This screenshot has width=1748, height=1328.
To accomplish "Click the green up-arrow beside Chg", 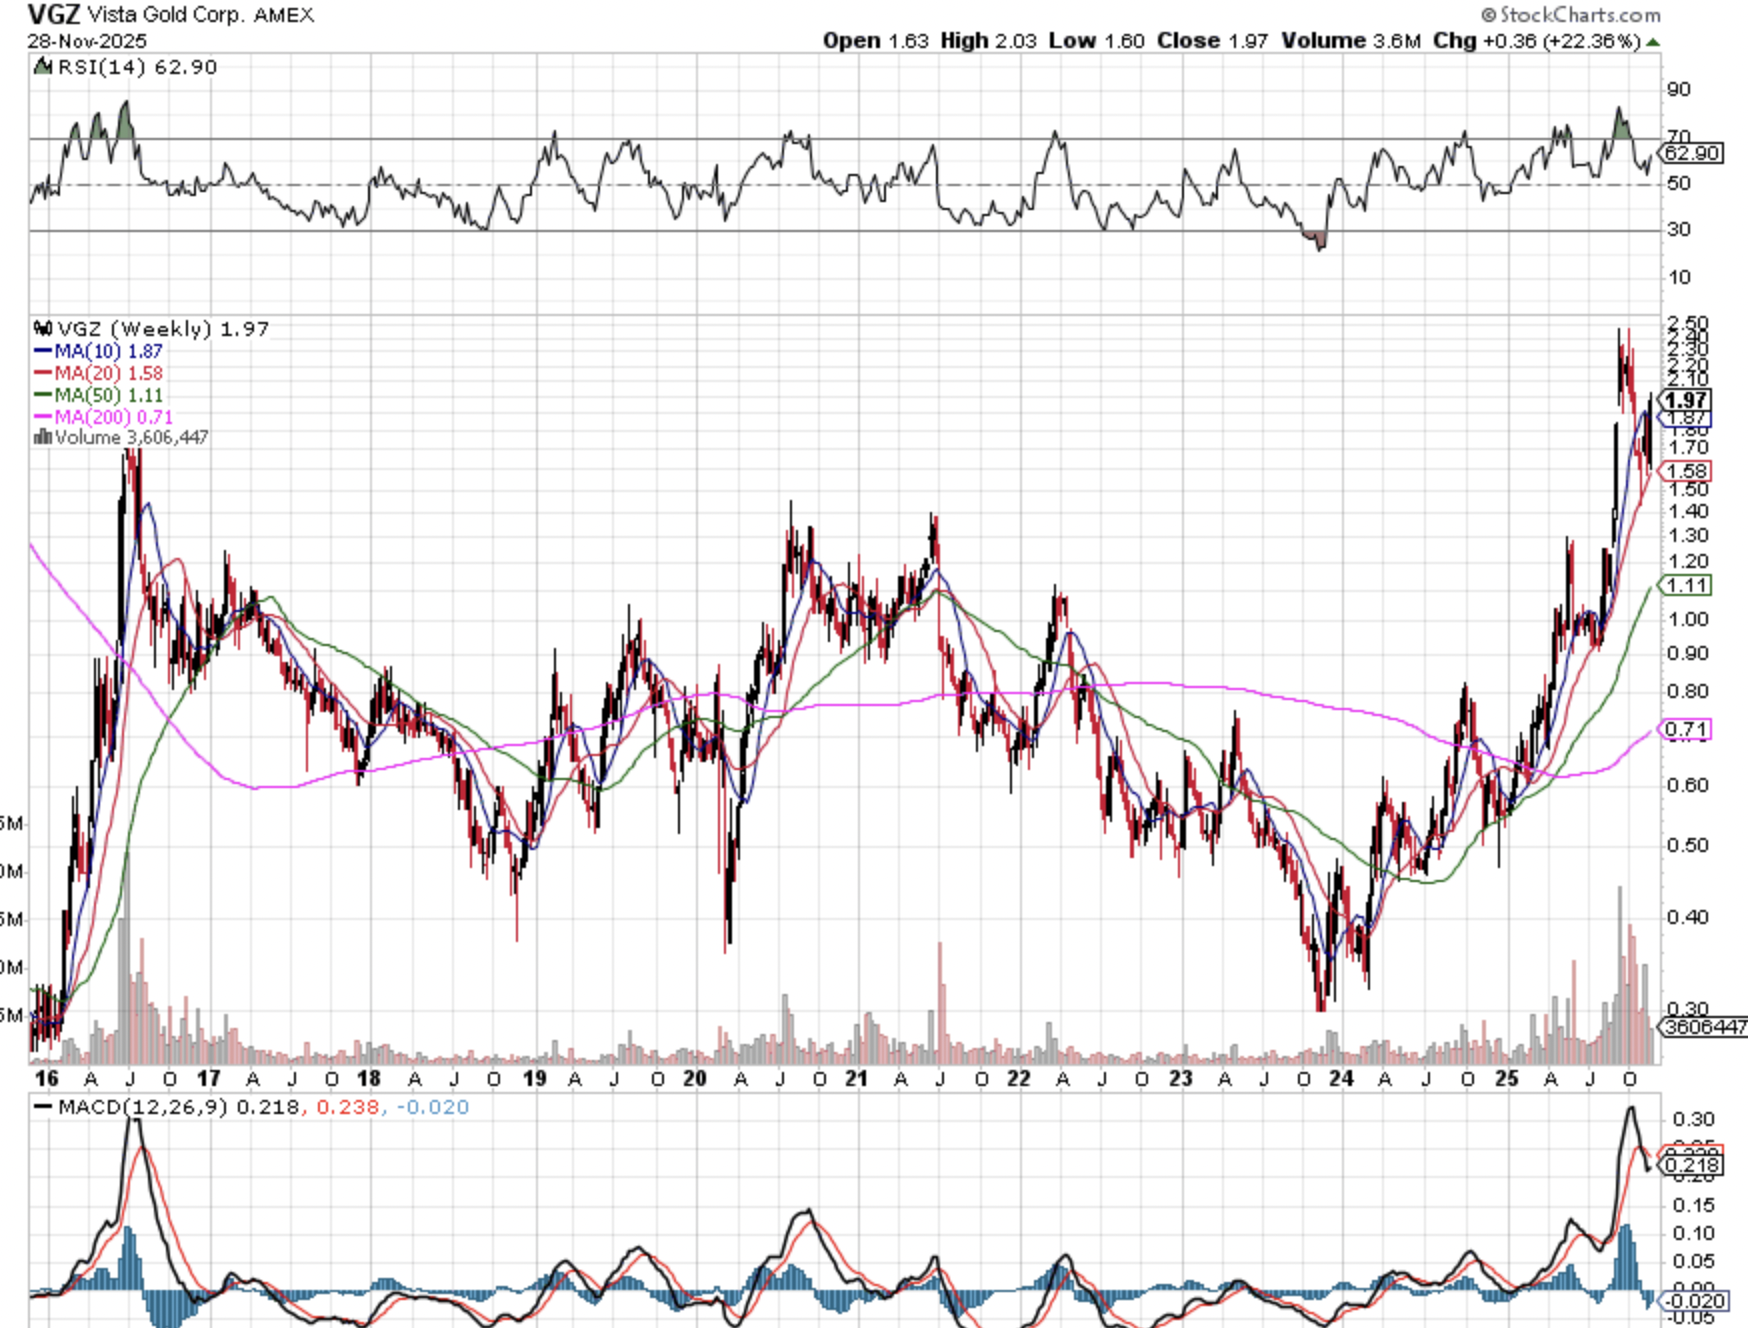I will pyautogui.click(x=1653, y=42).
